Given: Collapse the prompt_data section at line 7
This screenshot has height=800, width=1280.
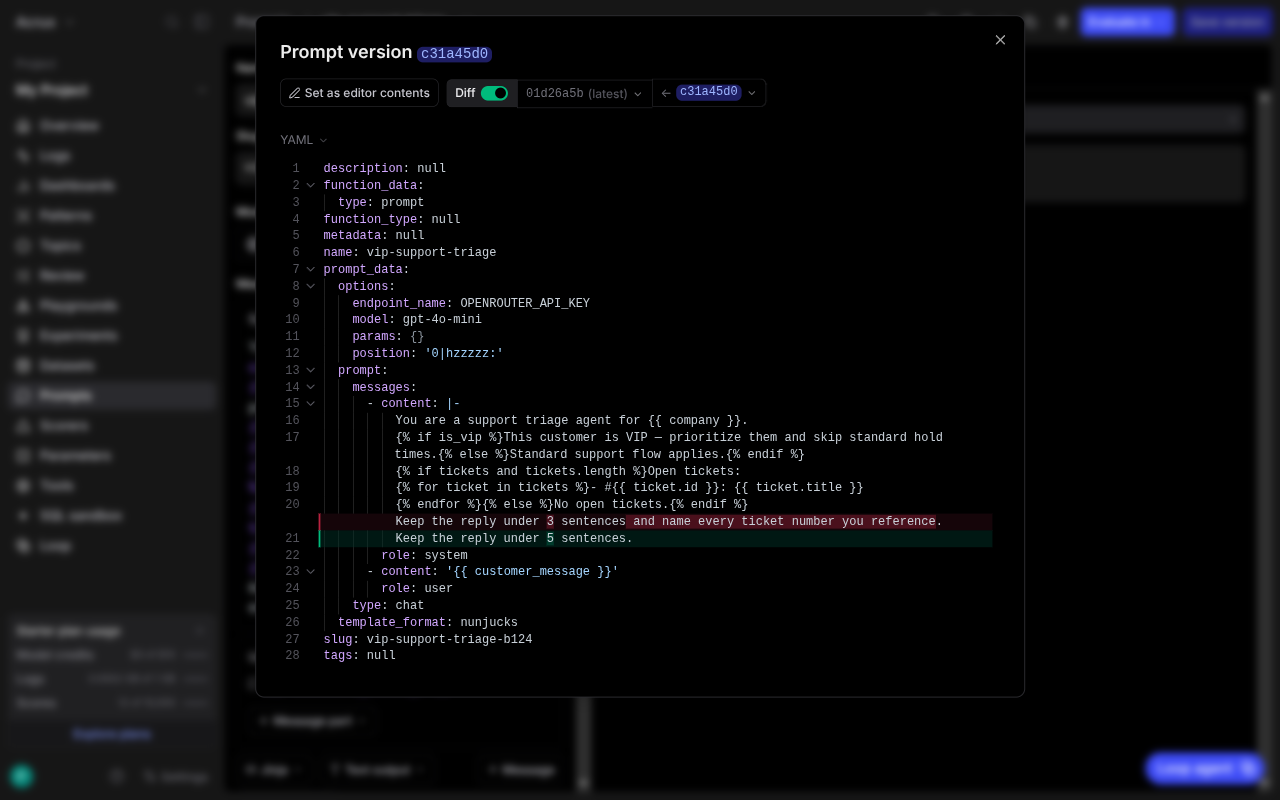Looking at the screenshot, I should point(310,270).
